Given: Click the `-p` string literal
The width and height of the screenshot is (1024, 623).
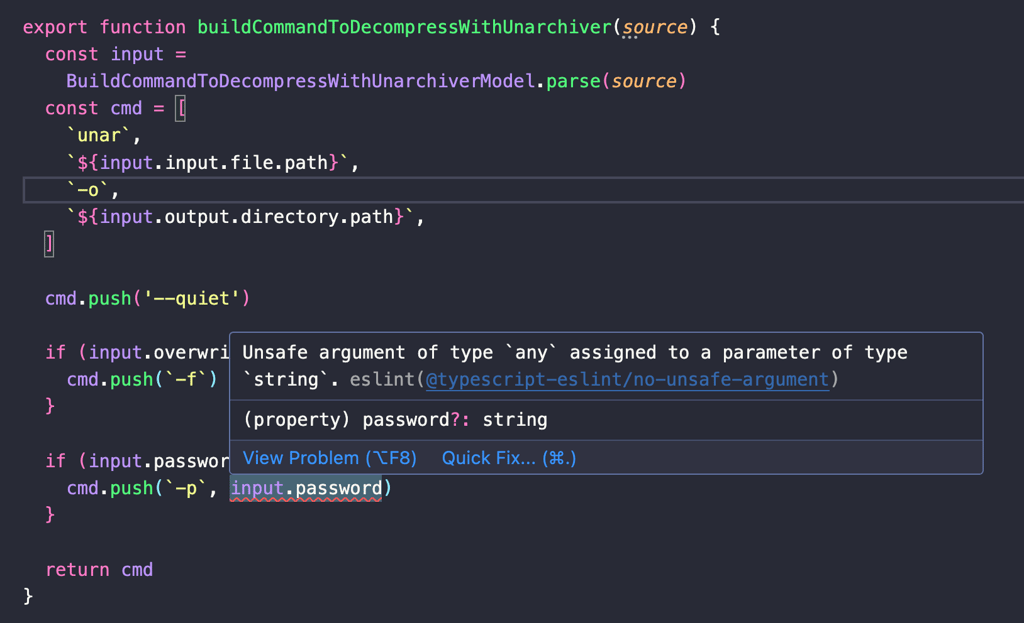Looking at the screenshot, I should (185, 488).
